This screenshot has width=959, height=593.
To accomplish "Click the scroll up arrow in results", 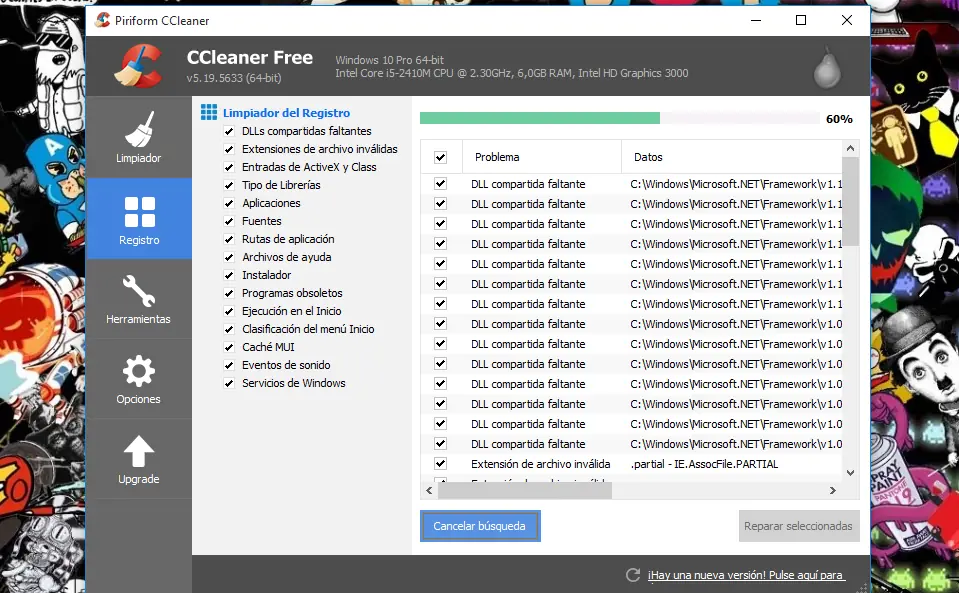I will 850,149.
